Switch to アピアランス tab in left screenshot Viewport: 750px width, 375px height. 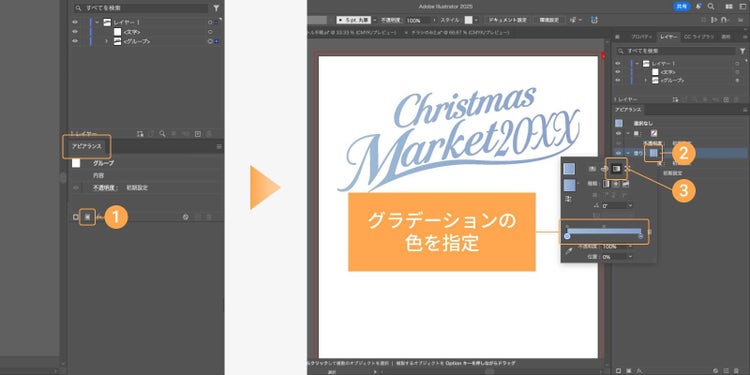(87, 146)
